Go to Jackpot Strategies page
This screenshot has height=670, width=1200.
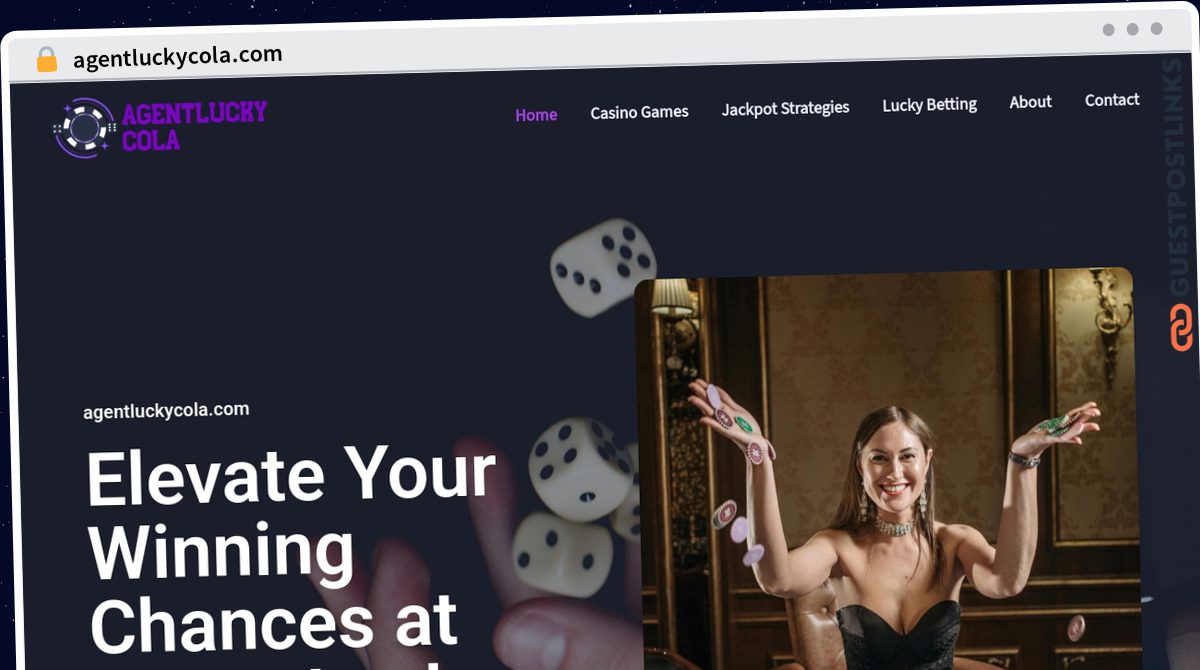click(785, 108)
